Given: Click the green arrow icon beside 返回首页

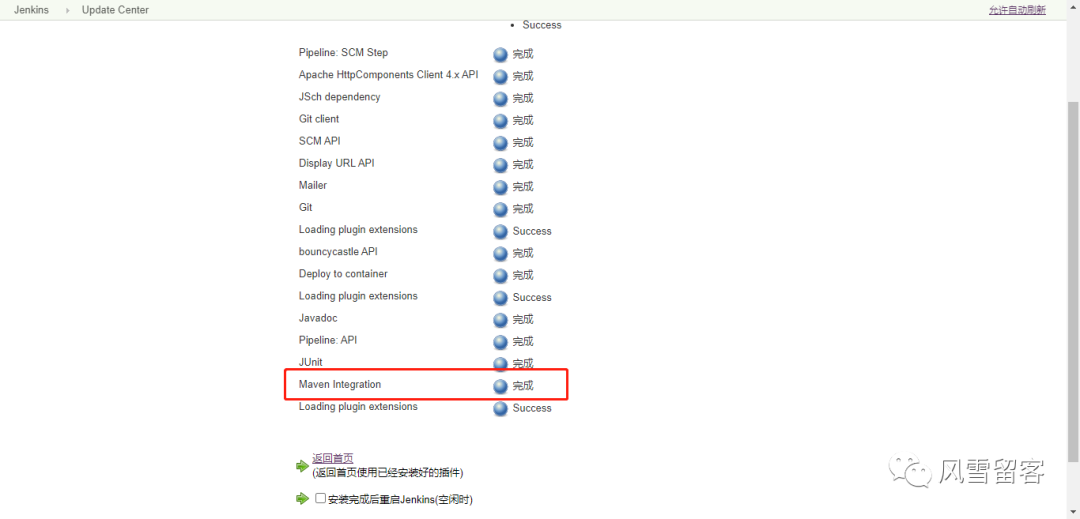Looking at the screenshot, I should 302,466.
